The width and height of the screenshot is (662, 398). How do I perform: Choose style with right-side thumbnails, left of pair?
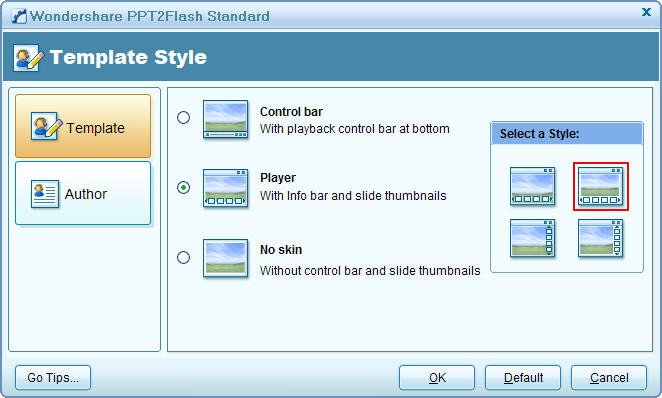click(532, 238)
